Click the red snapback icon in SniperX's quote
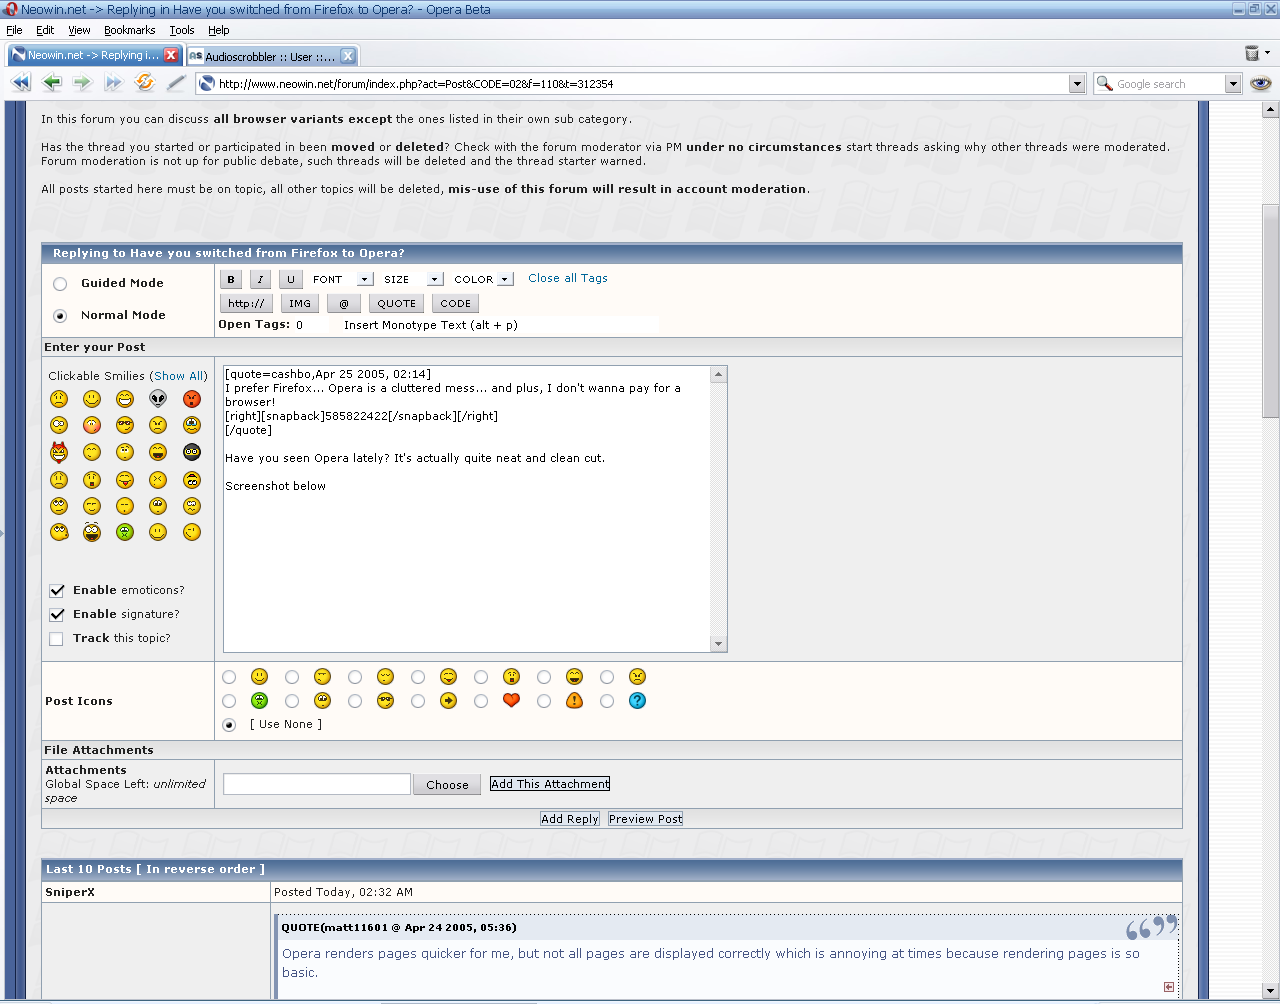Viewport: 1280px width, 1004px height. 1169,987
